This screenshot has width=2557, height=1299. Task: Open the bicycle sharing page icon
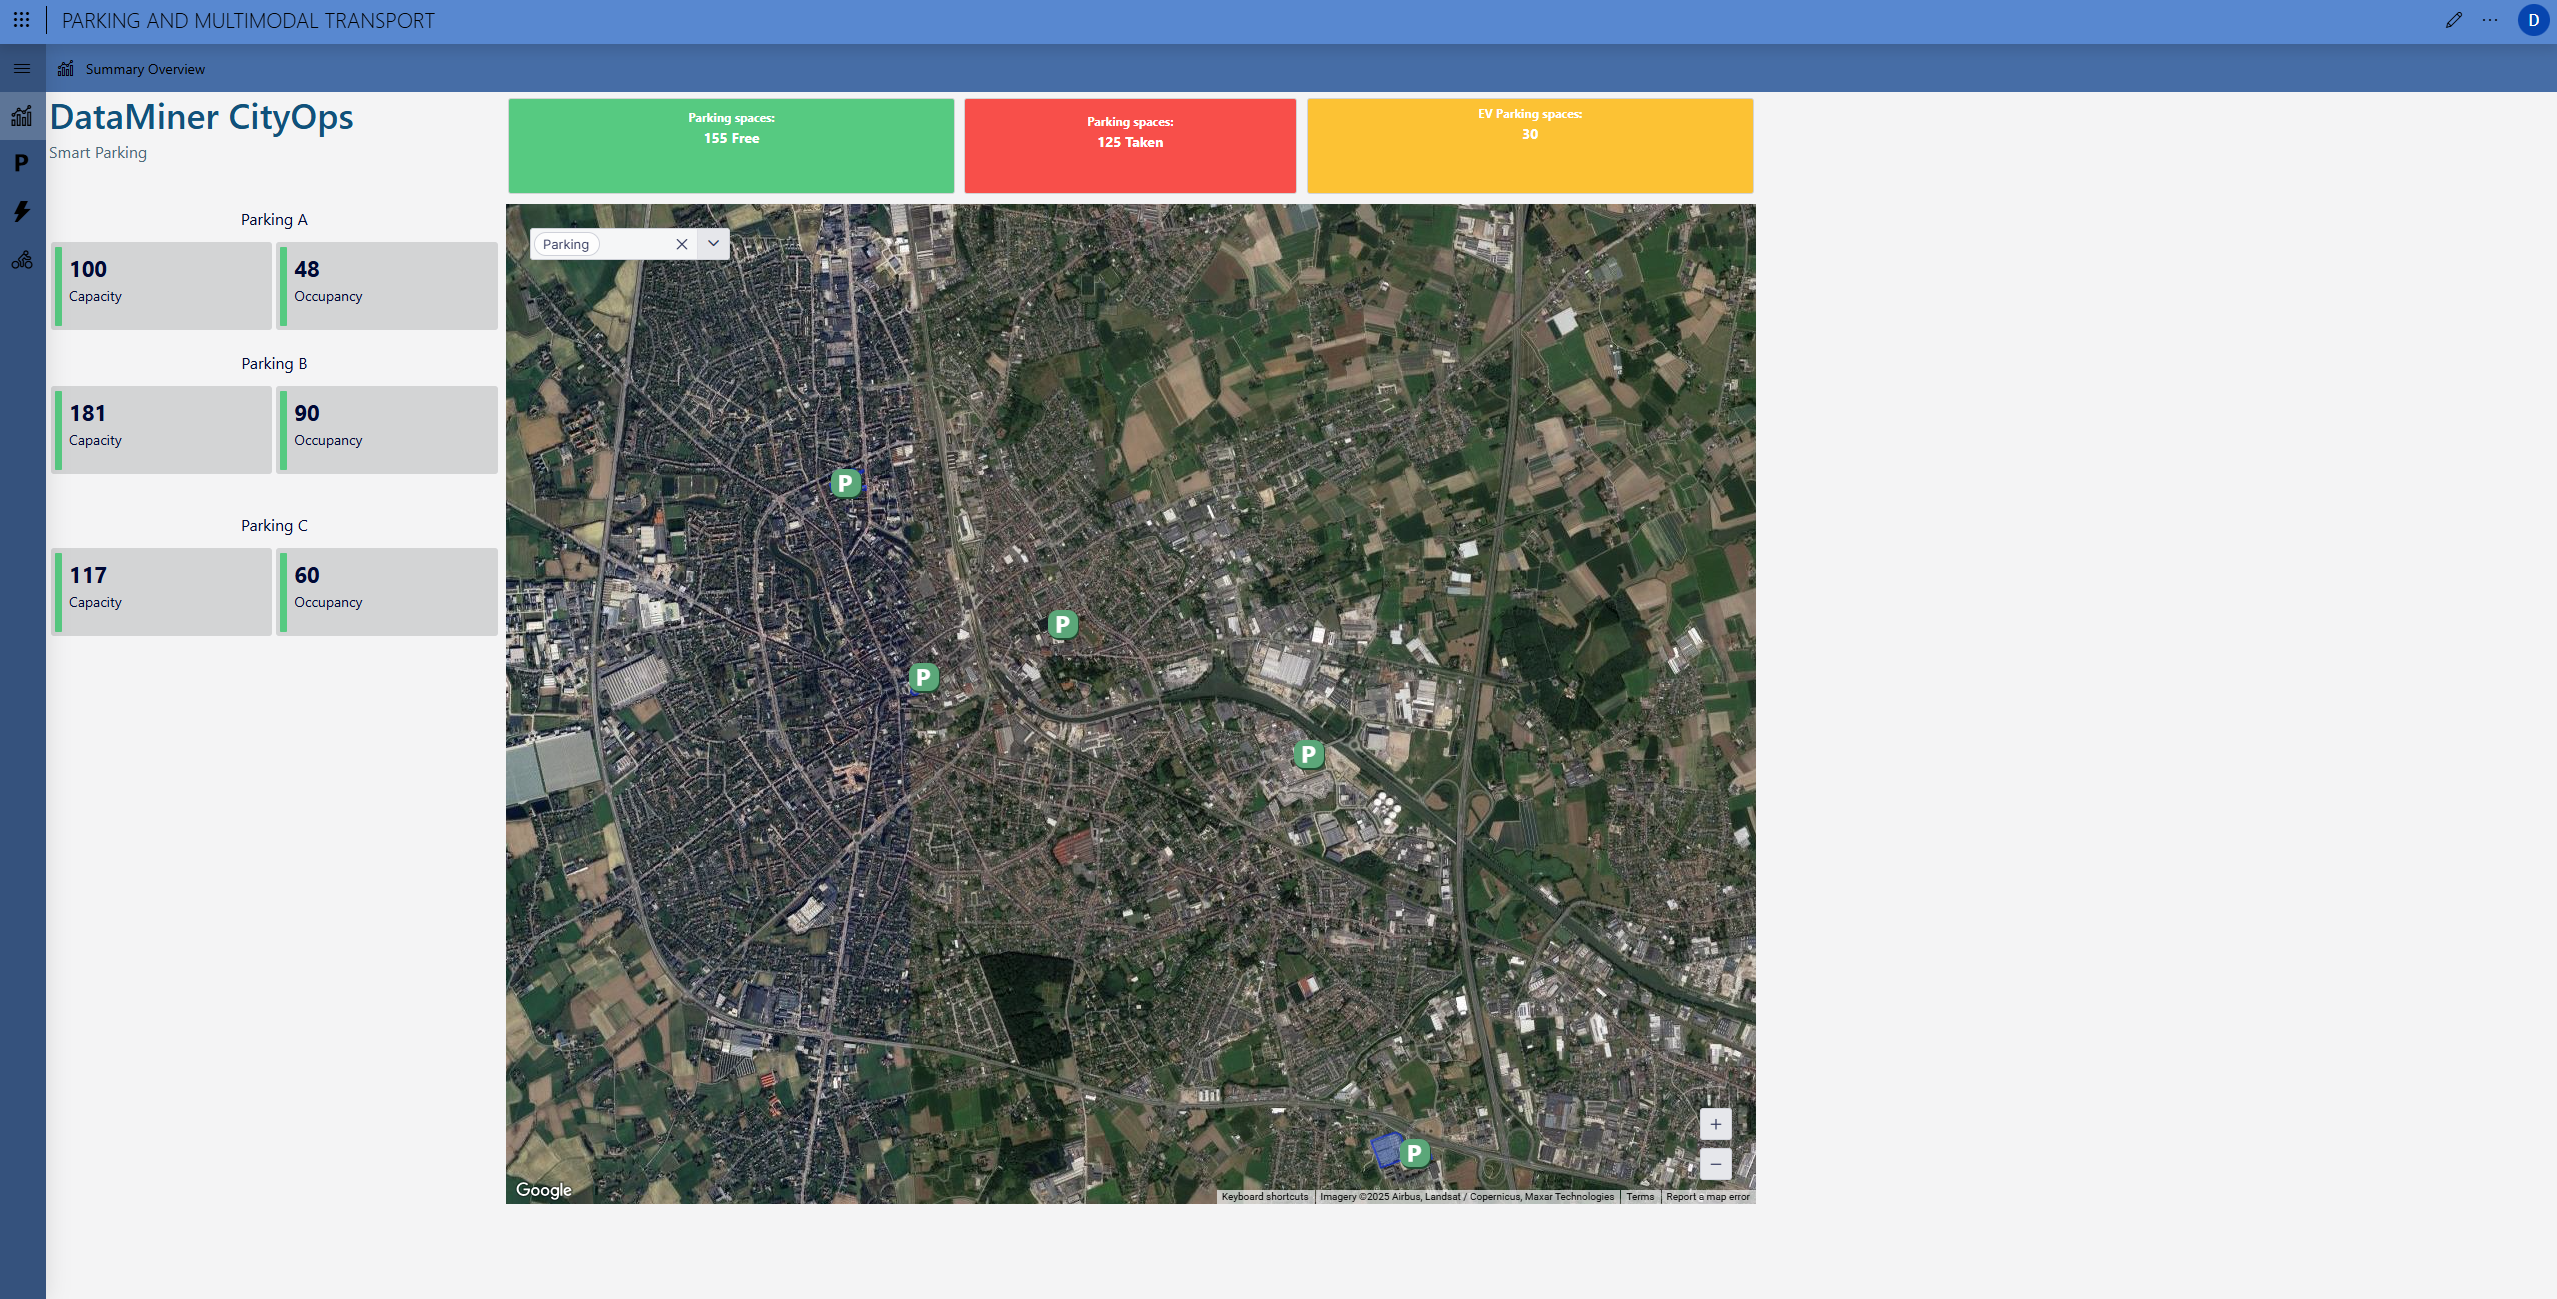(22, 260)
